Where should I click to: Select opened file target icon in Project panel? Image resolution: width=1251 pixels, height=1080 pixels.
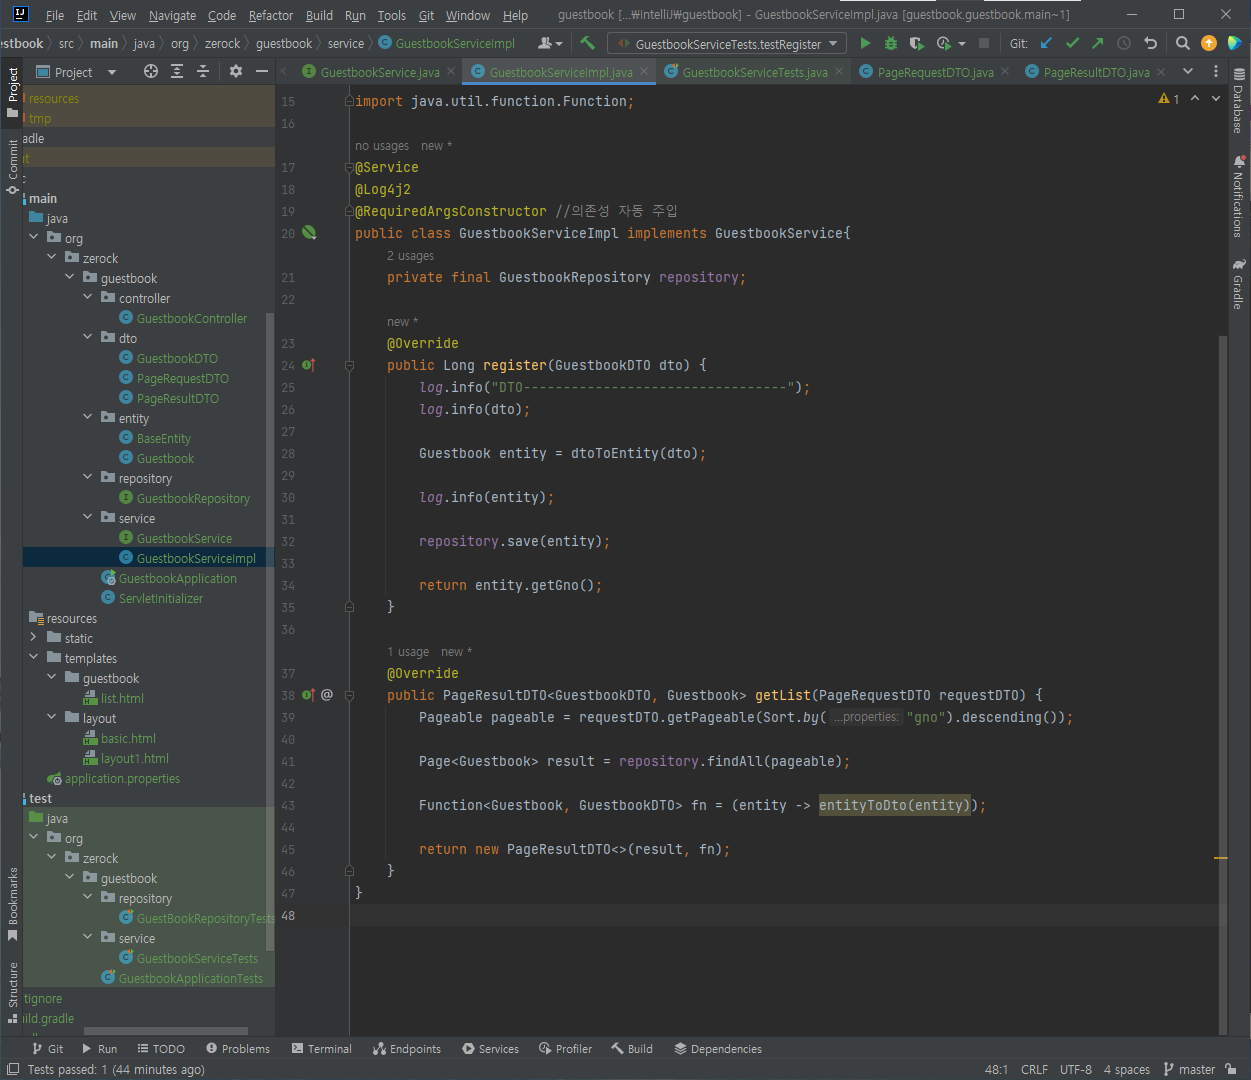(x=151, y=71)
